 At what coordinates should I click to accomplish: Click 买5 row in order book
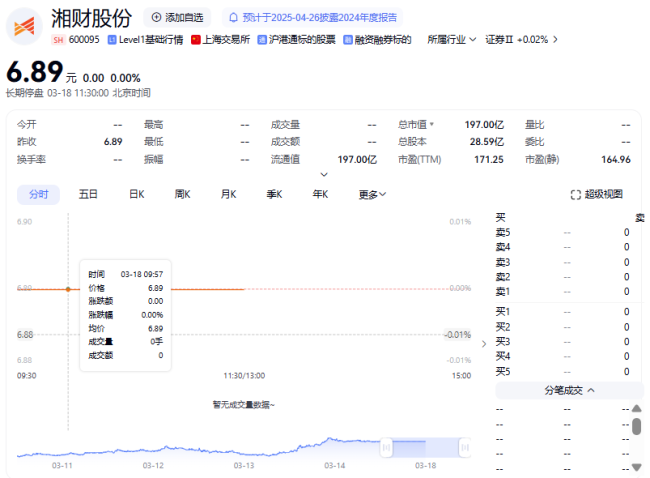click(x=562, y=371)
